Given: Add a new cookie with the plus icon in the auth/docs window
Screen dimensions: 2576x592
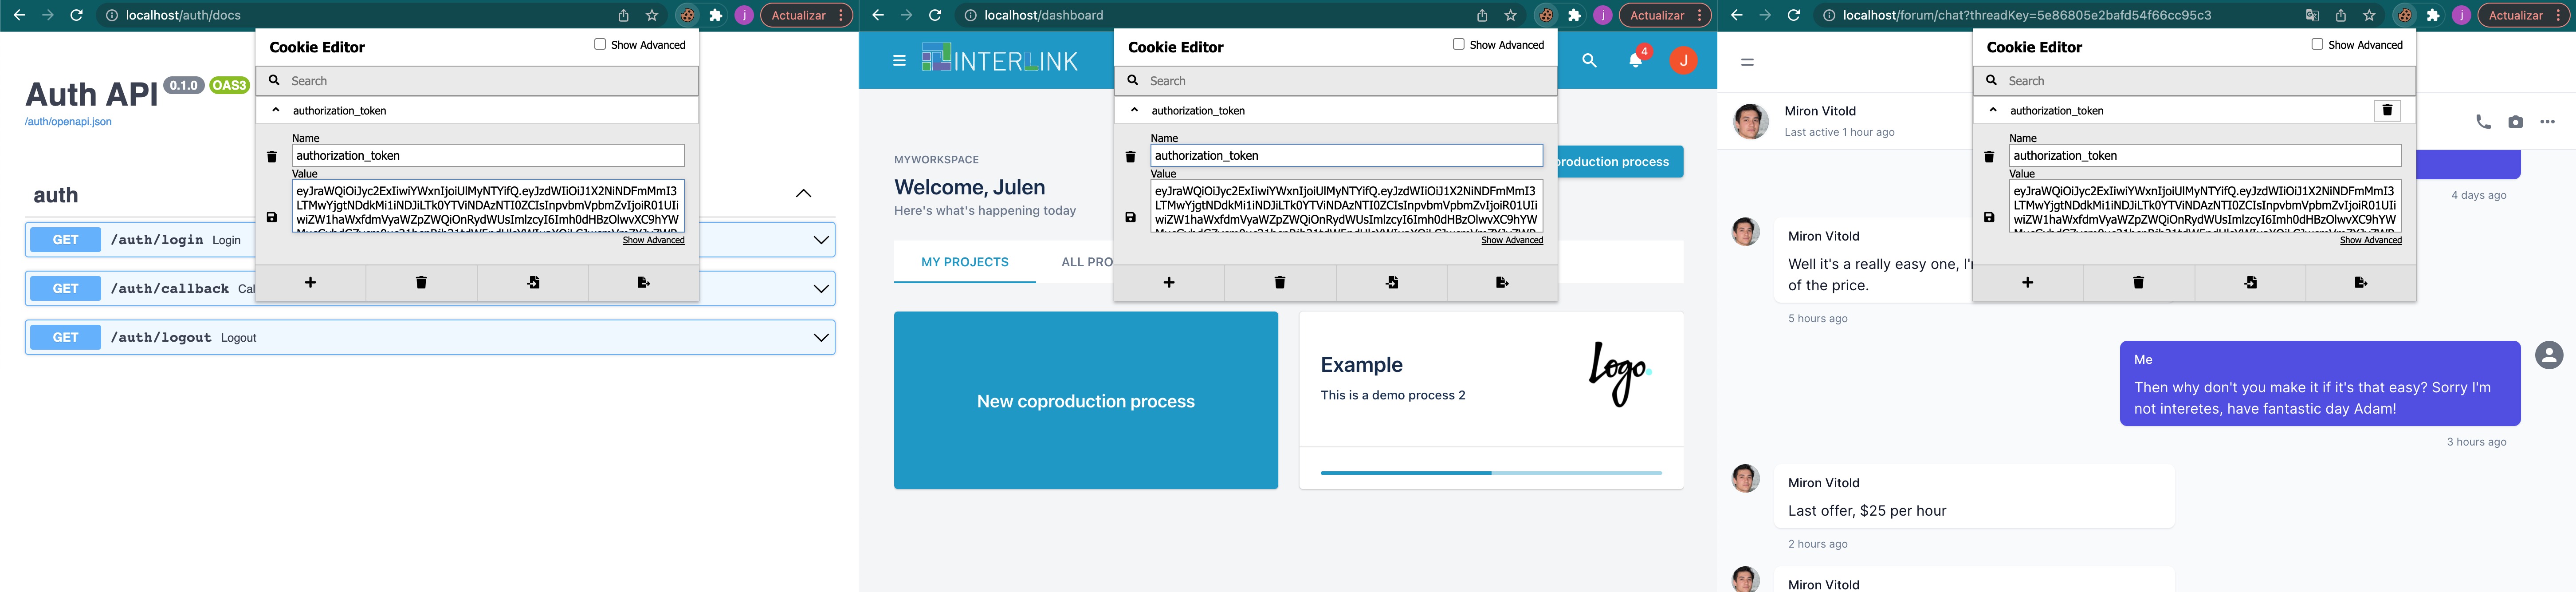Looking at the screenshot, I should [x=310, y=283].
